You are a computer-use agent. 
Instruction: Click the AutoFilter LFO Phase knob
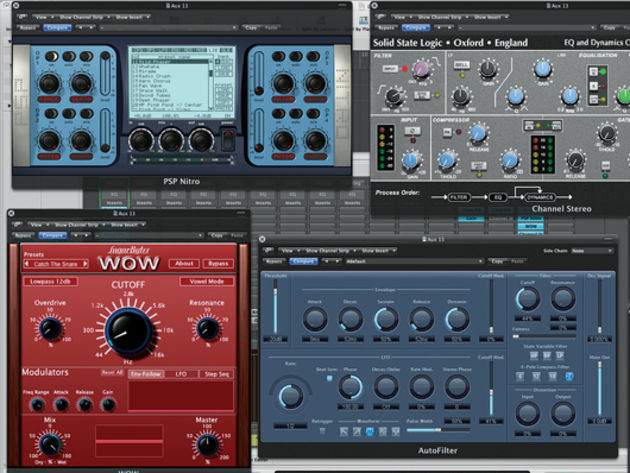point(350,387)
